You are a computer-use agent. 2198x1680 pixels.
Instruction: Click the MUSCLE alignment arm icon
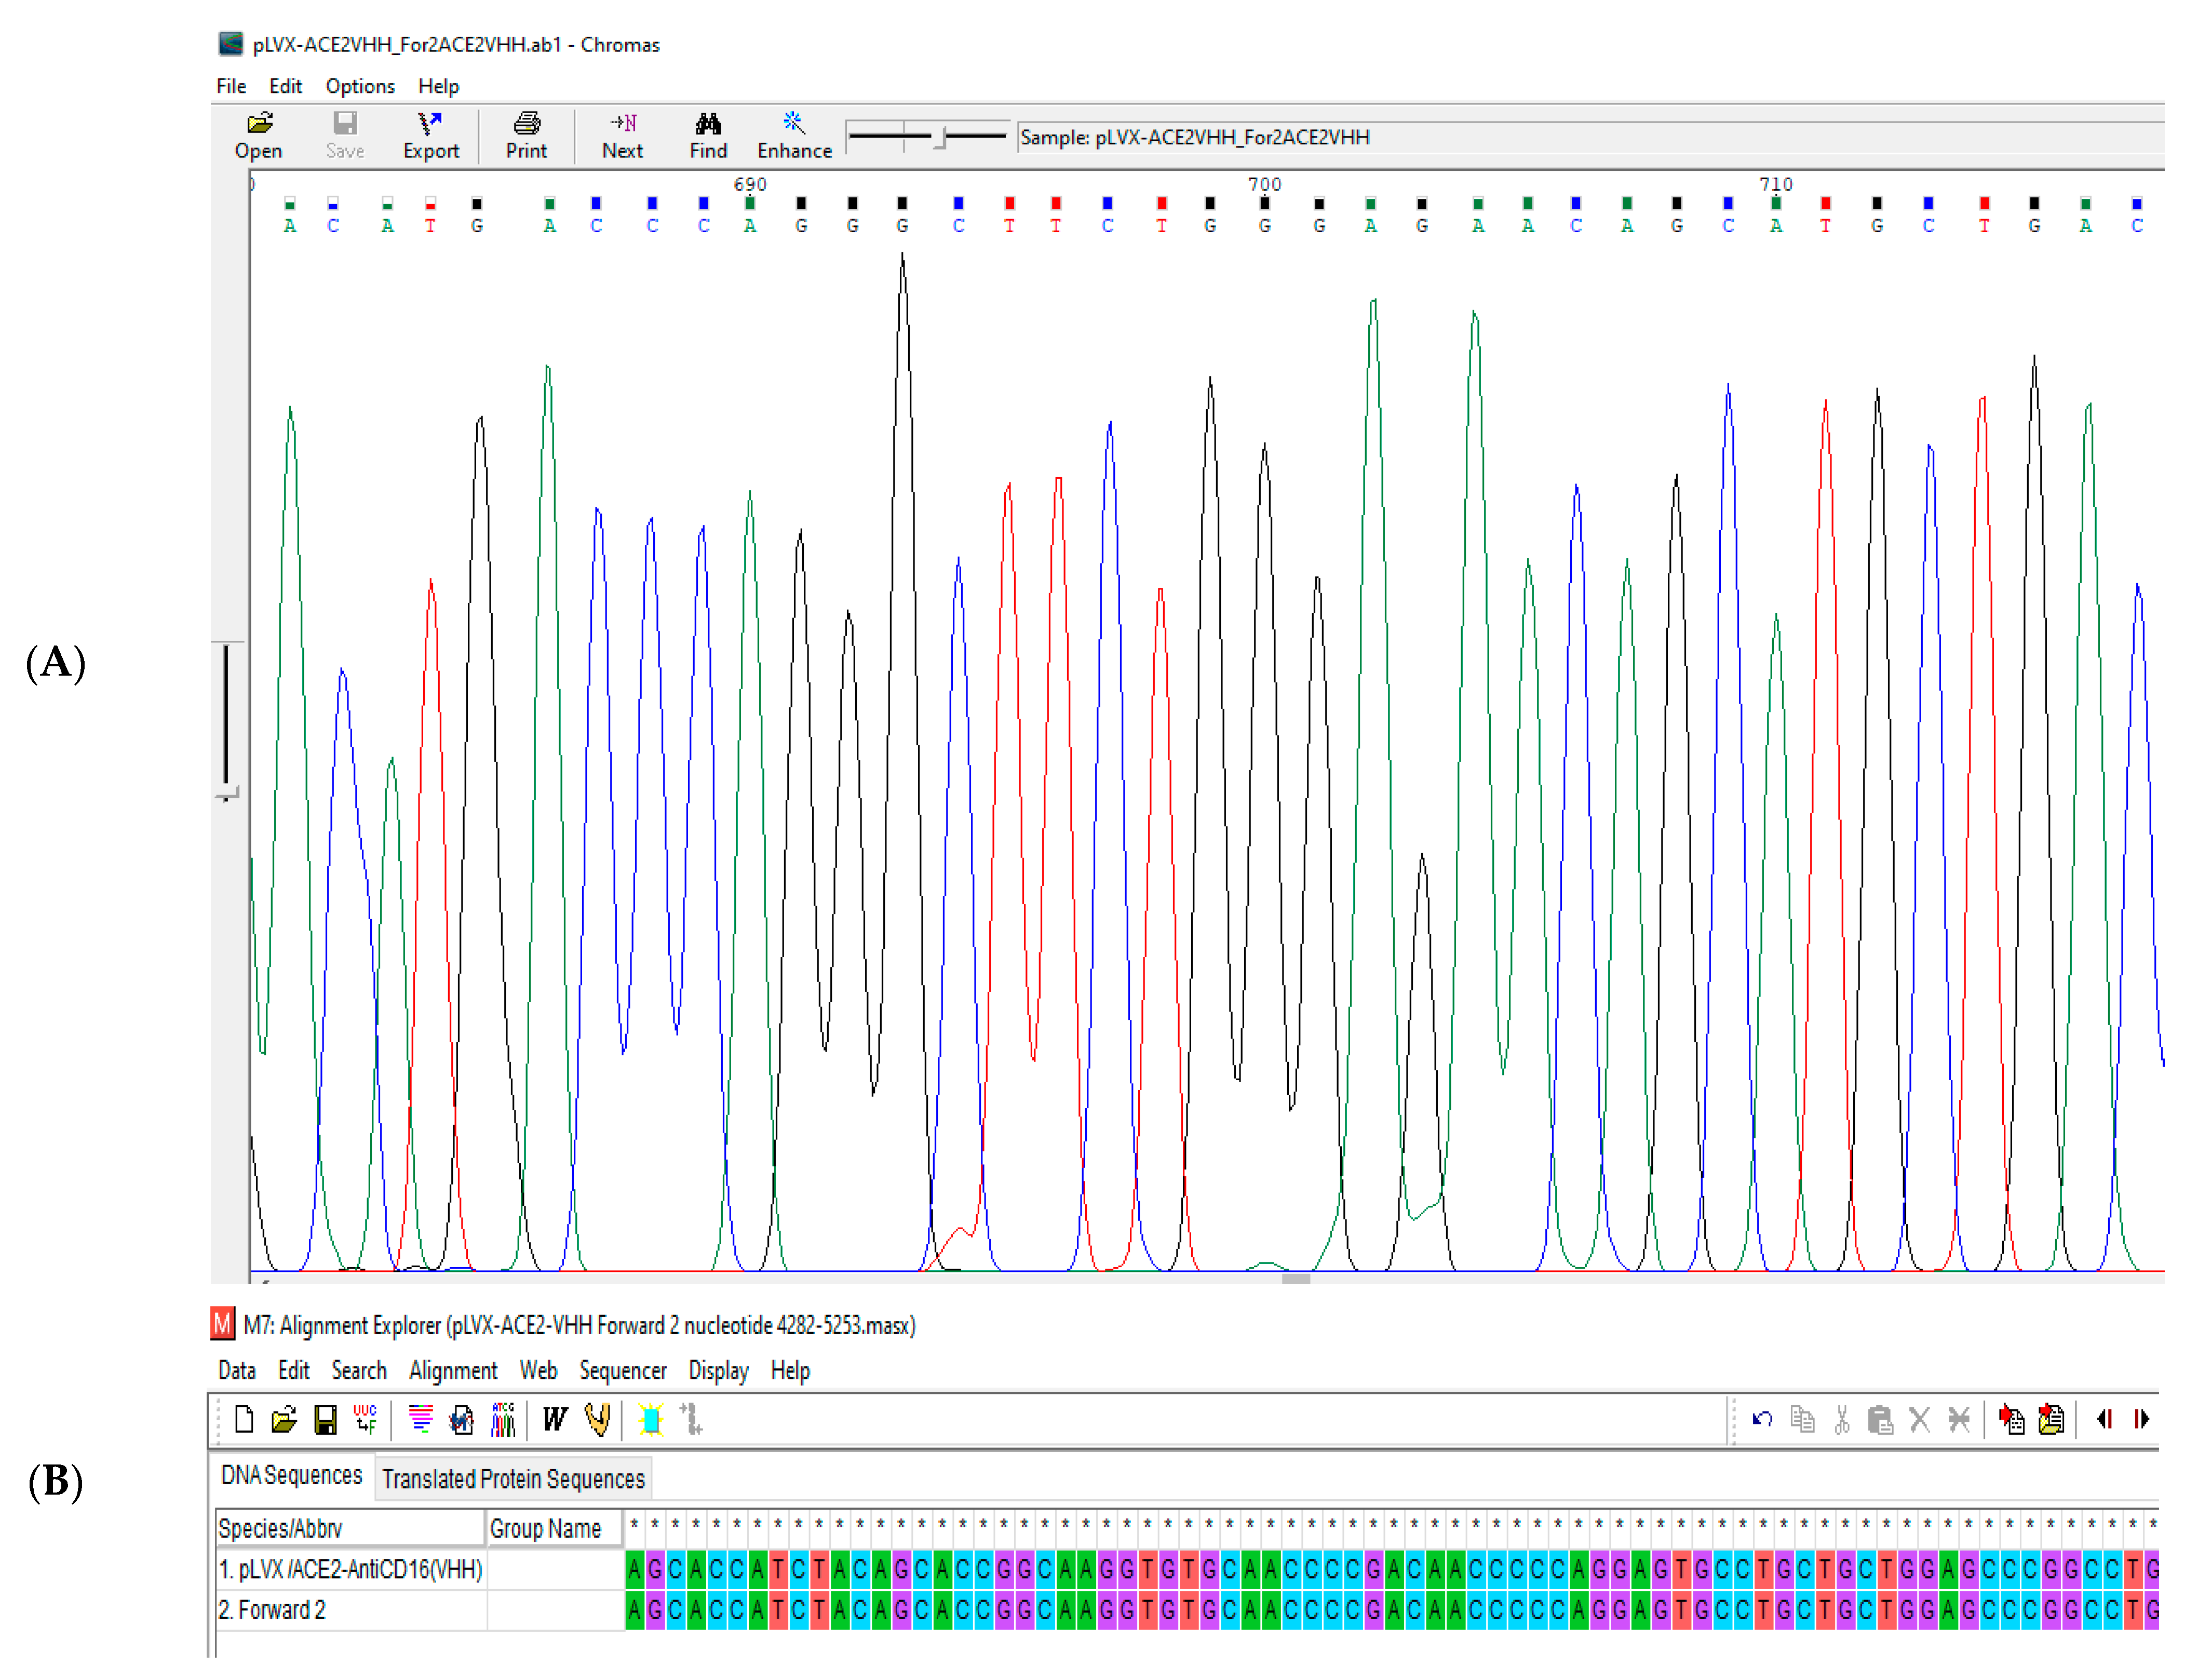pos(597,1419)
